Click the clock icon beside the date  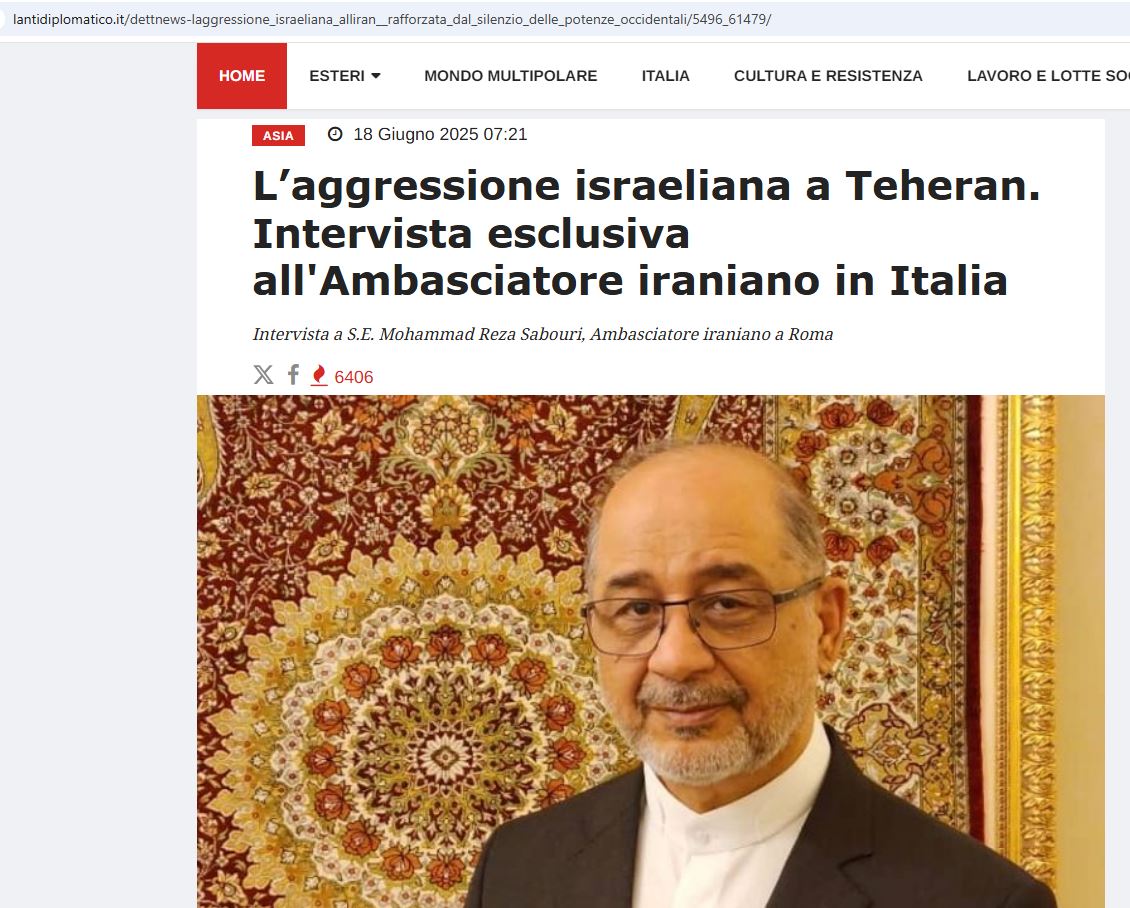tap(335, 134)
